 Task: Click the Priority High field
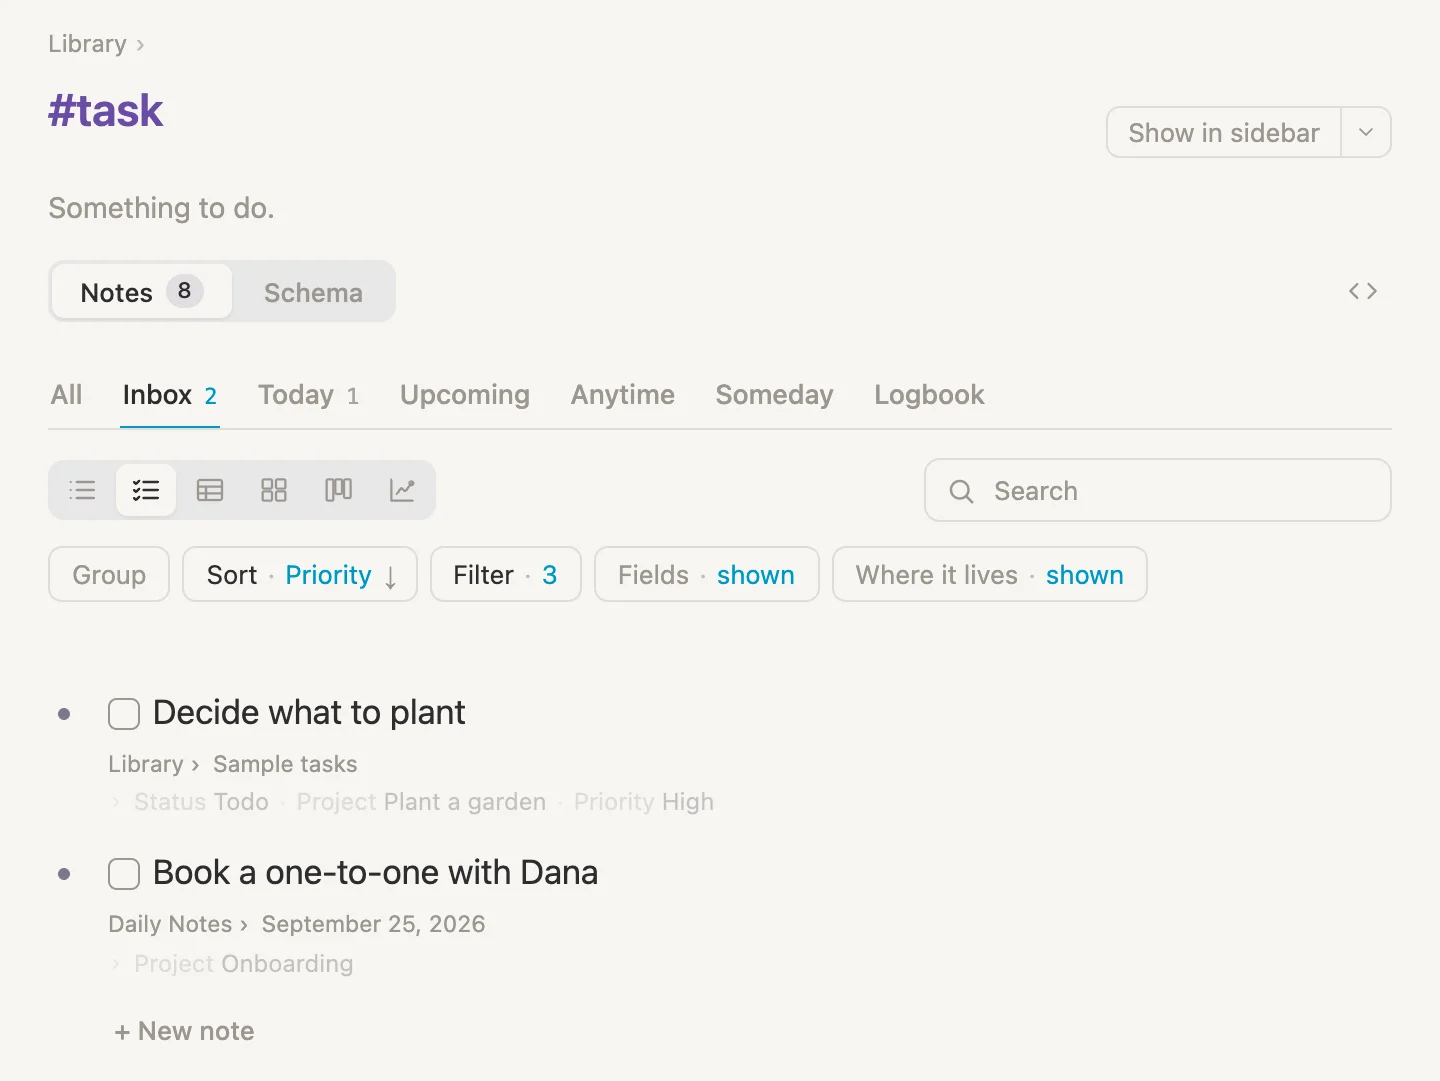coord(644,802)
